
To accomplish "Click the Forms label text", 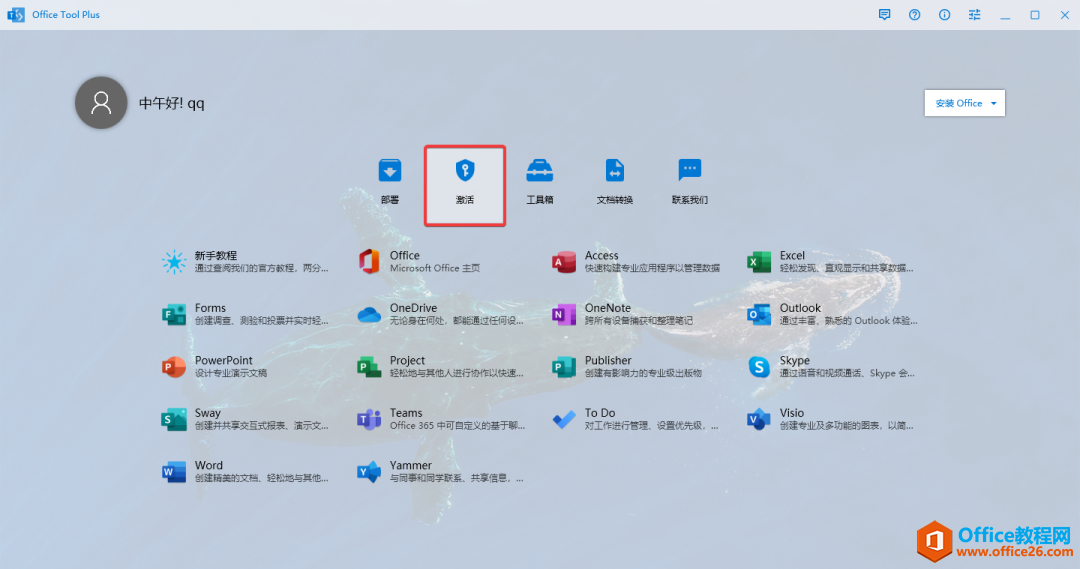I will [x=210, y=308].
